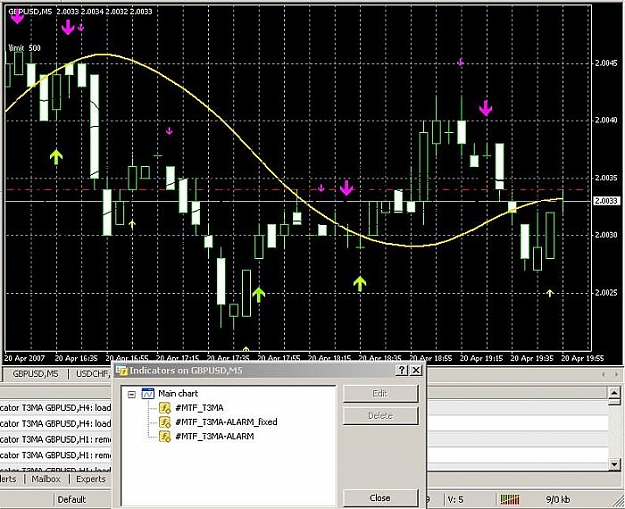
Task: Select the Main chart tree label
Action: pyautogui.click(x=178, y=393)
